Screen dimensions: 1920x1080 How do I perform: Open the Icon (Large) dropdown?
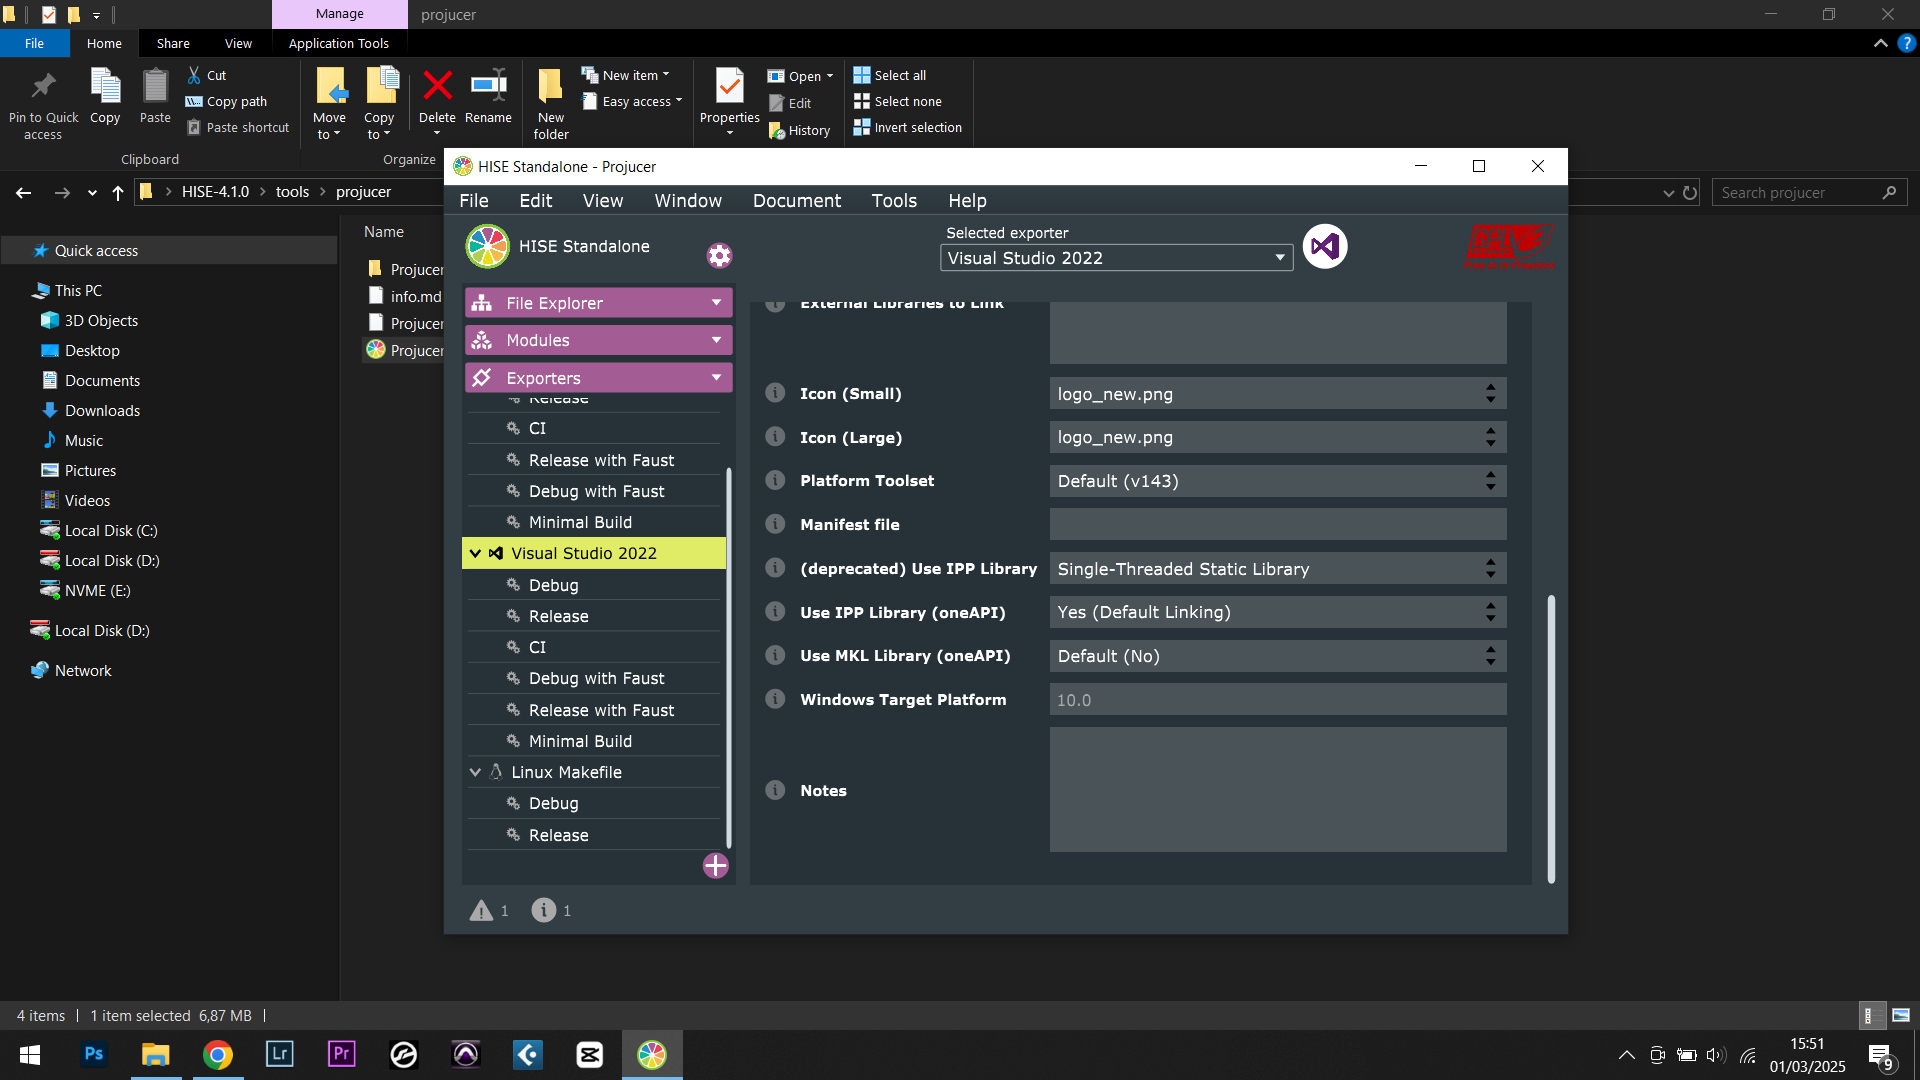click(1278, 437)
